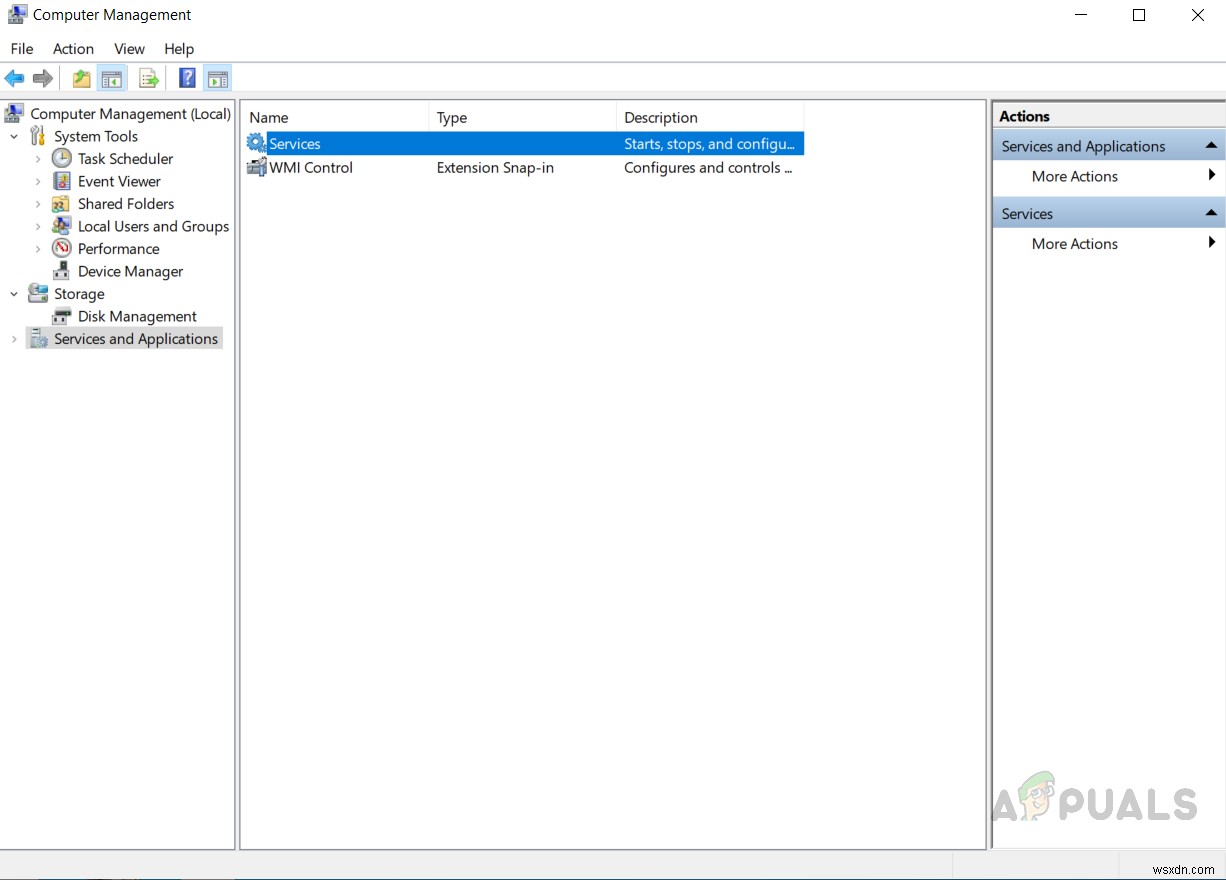Click the Event Viewer icon
This screenshot has width=1226, height=880.
pyautogui.click(x=62, y=181)
